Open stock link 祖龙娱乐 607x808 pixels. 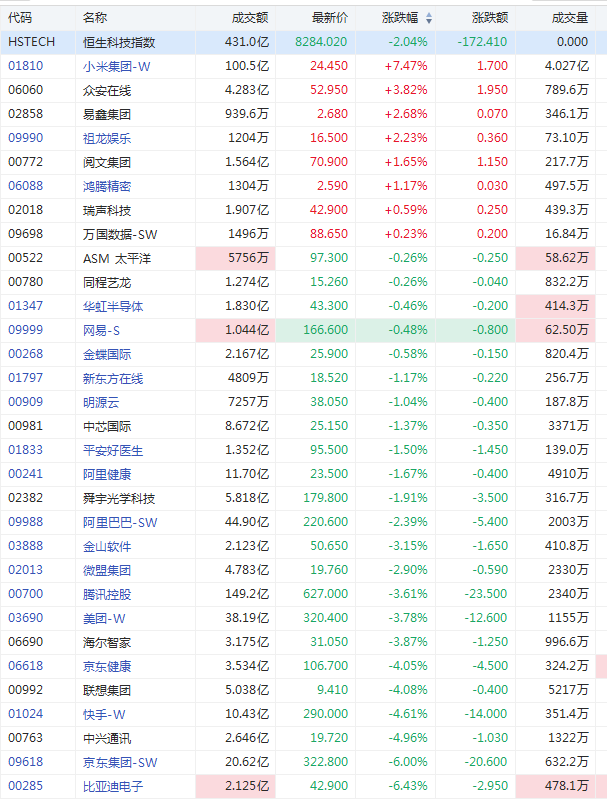pos(107,138)
